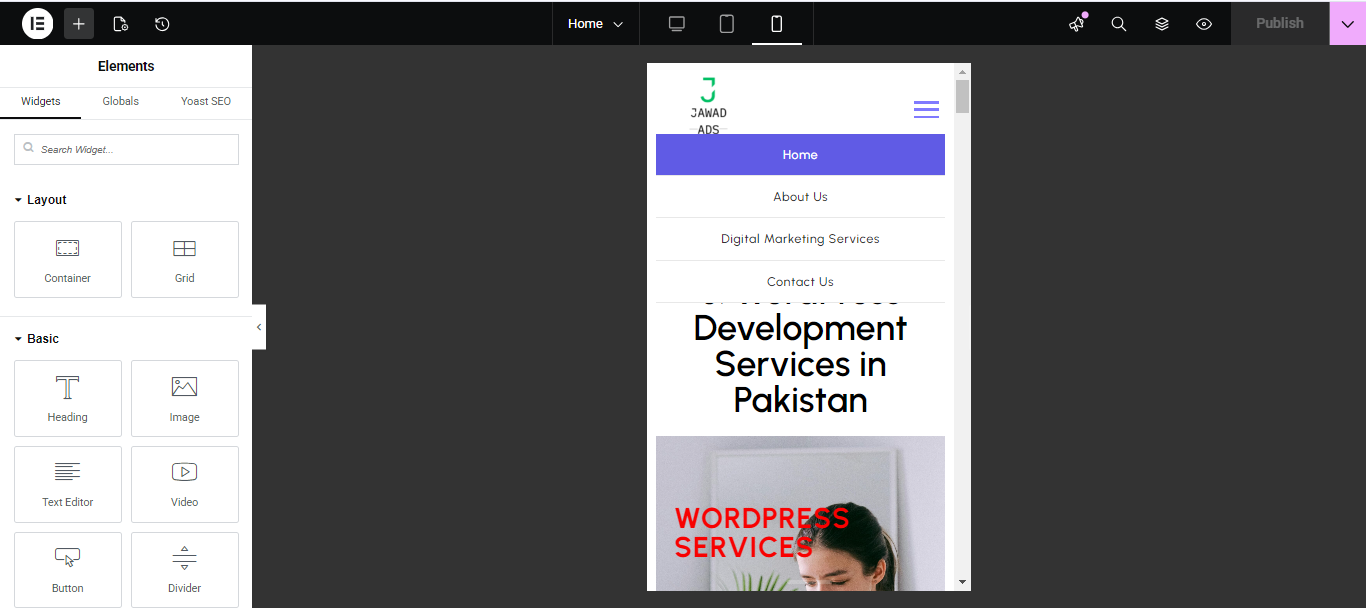Open the Home page dropdown

(x=595, y=23)
